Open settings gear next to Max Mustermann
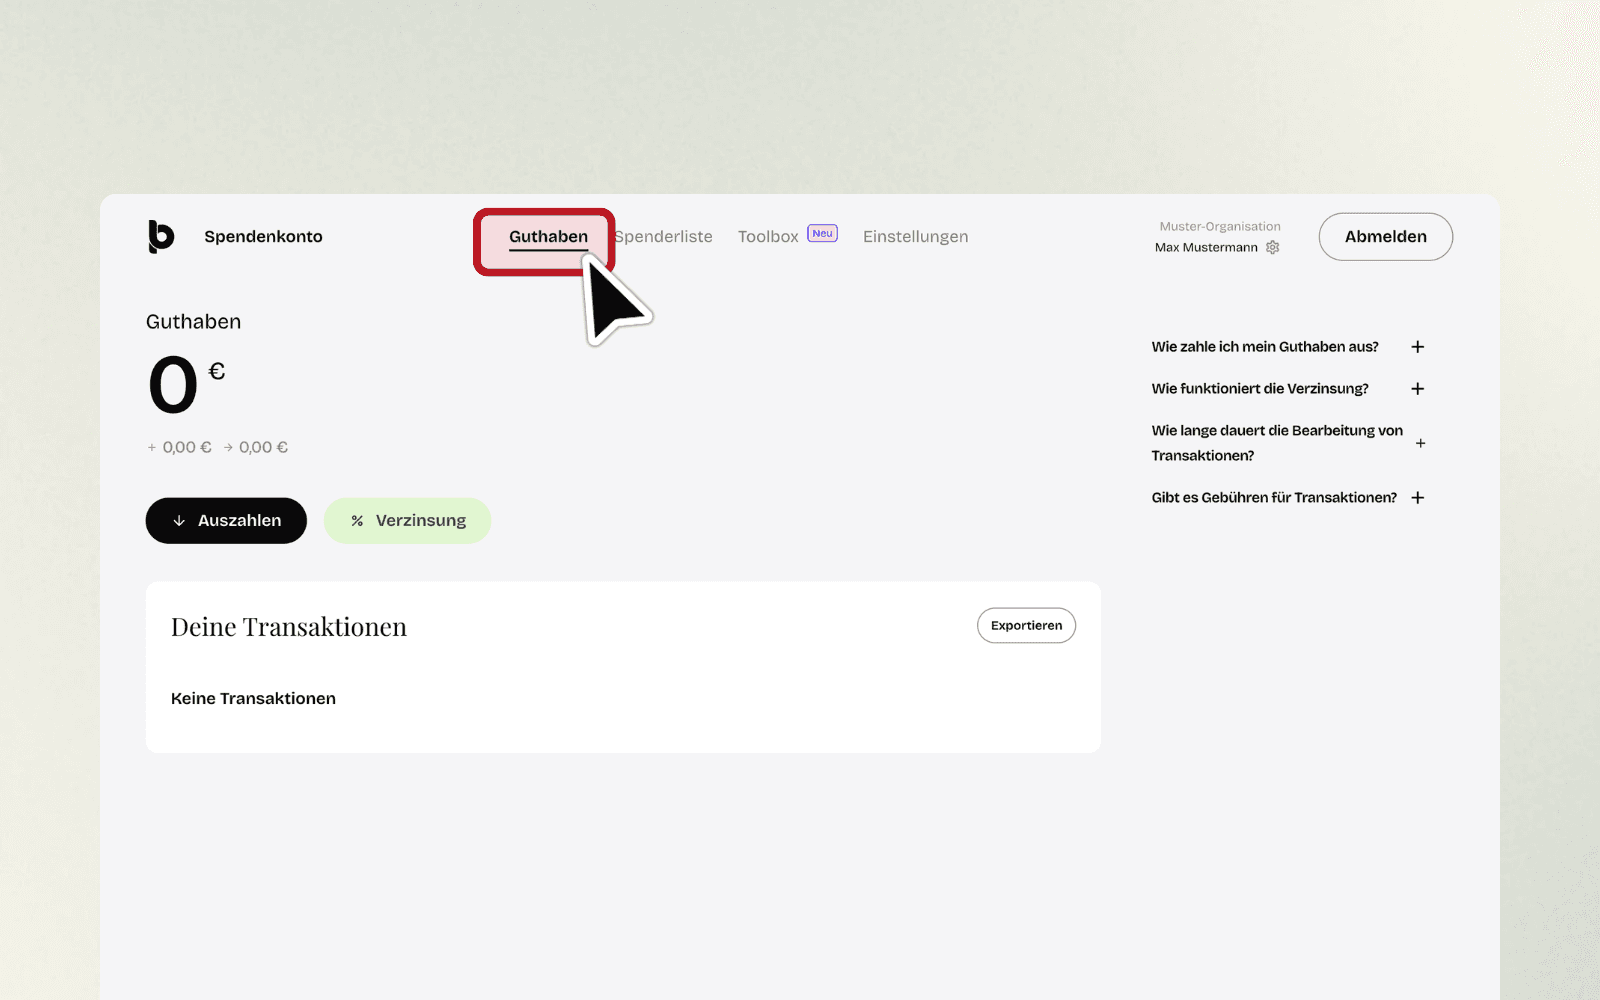 [1272, 247]
